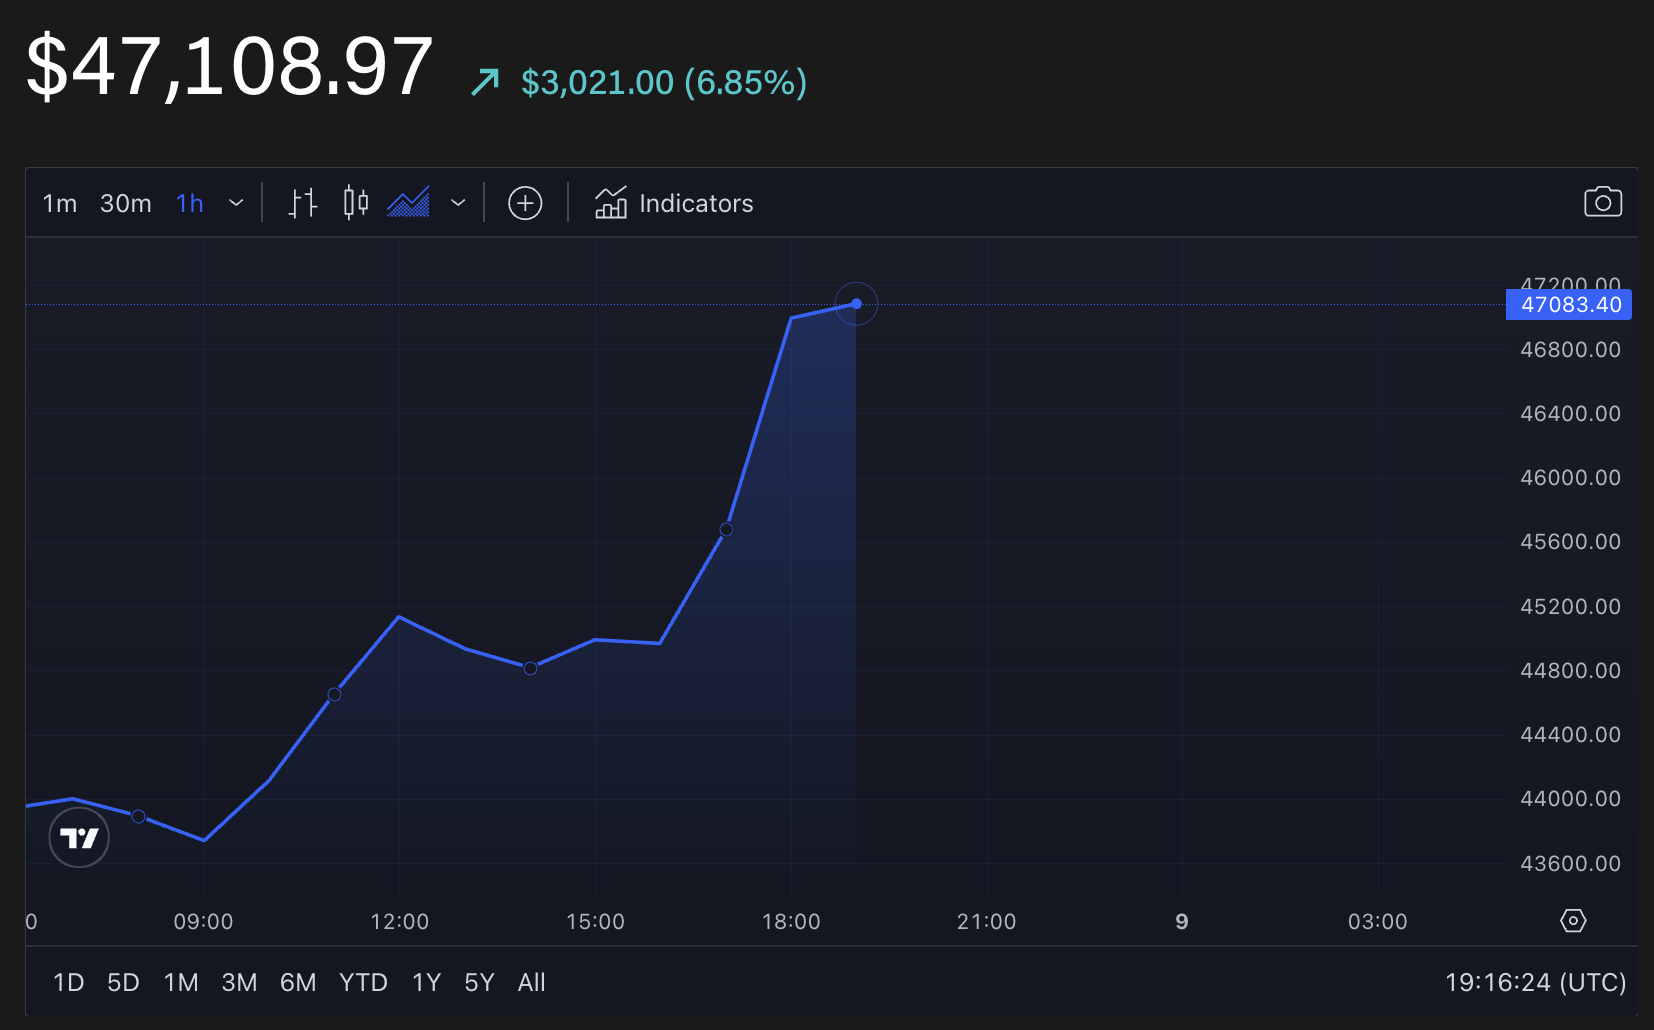Click the last data point at chart peak

[x=856, y=304]
